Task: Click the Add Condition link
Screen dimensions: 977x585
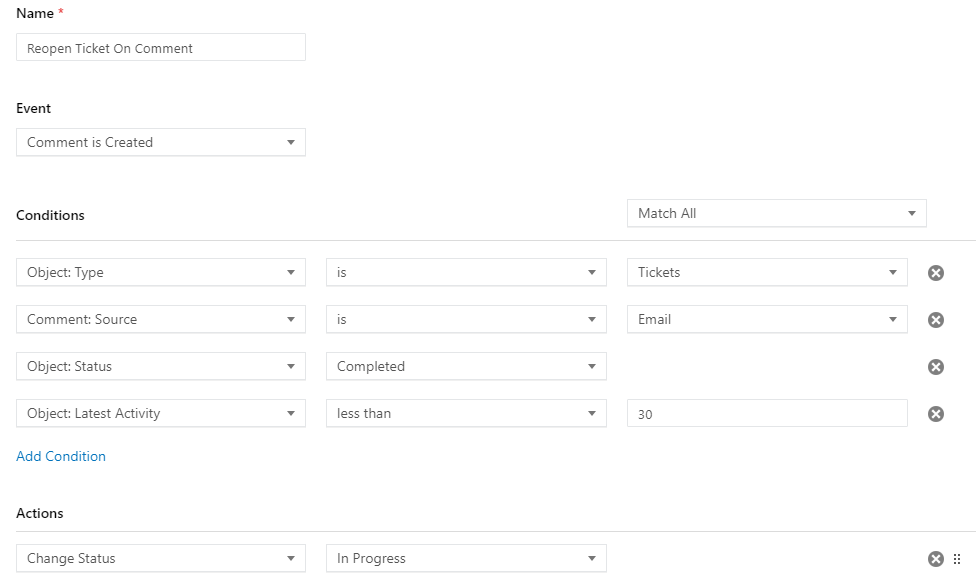Action: coord(61,456)
